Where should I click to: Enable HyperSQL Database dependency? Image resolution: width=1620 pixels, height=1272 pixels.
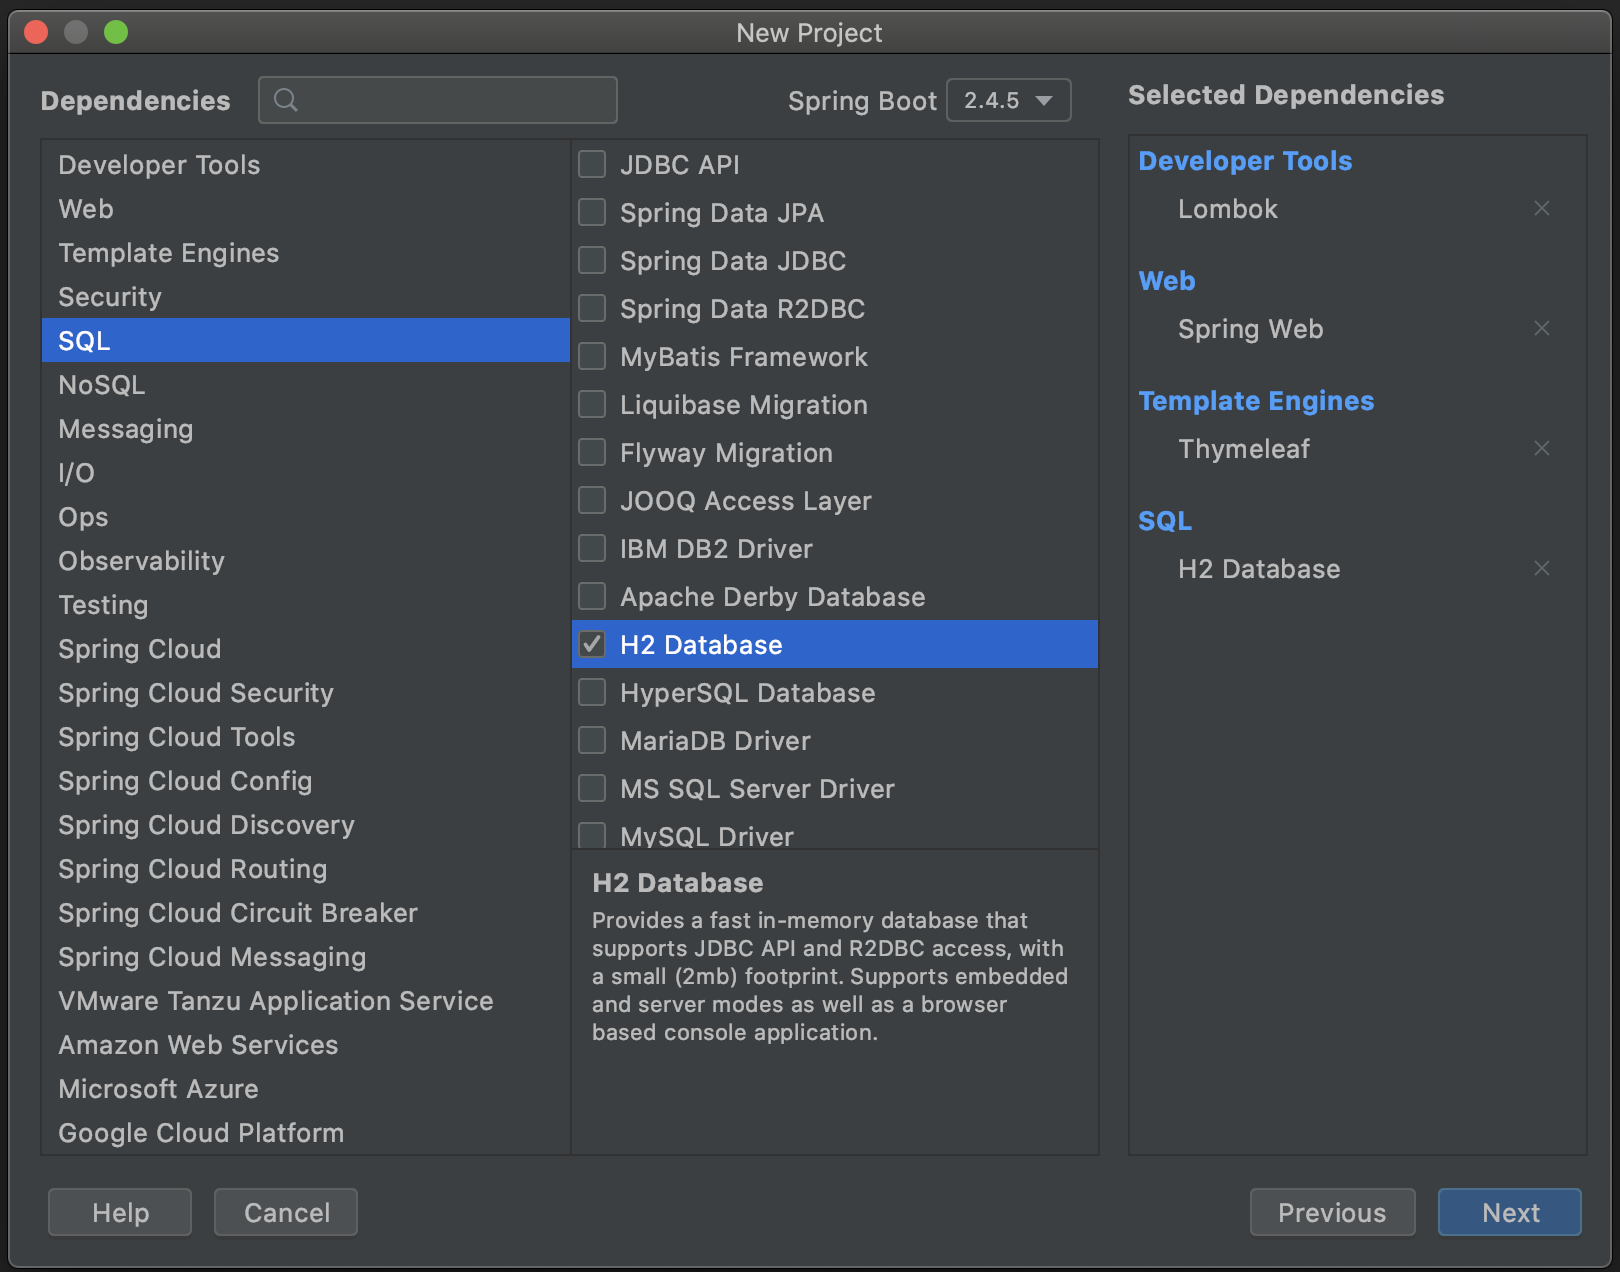592,692
